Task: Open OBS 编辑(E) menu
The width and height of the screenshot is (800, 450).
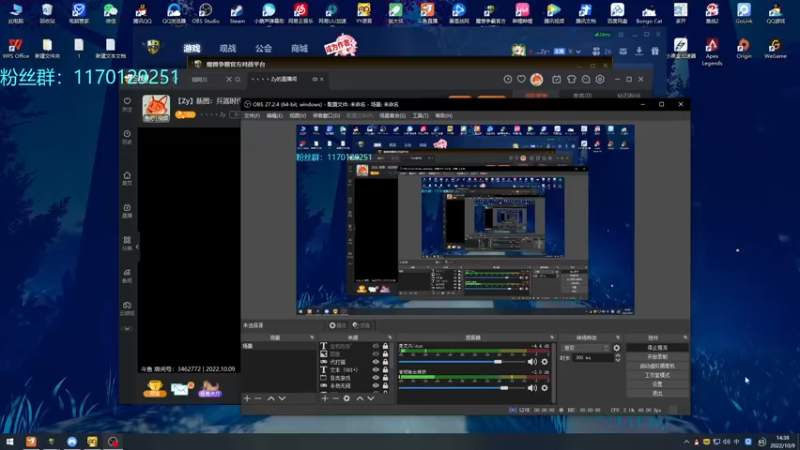Action: (x=274, y=116)
